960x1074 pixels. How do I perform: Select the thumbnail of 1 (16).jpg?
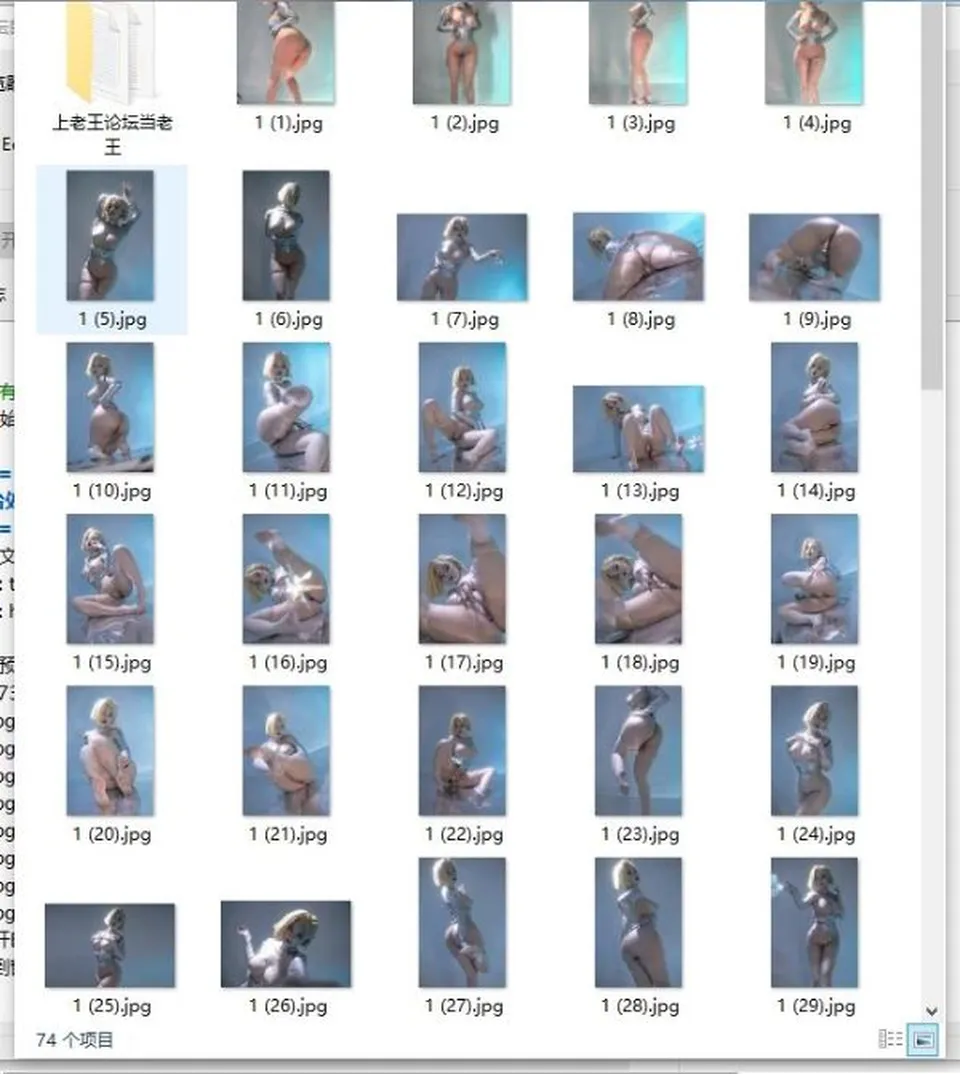(x=286, y=579)
